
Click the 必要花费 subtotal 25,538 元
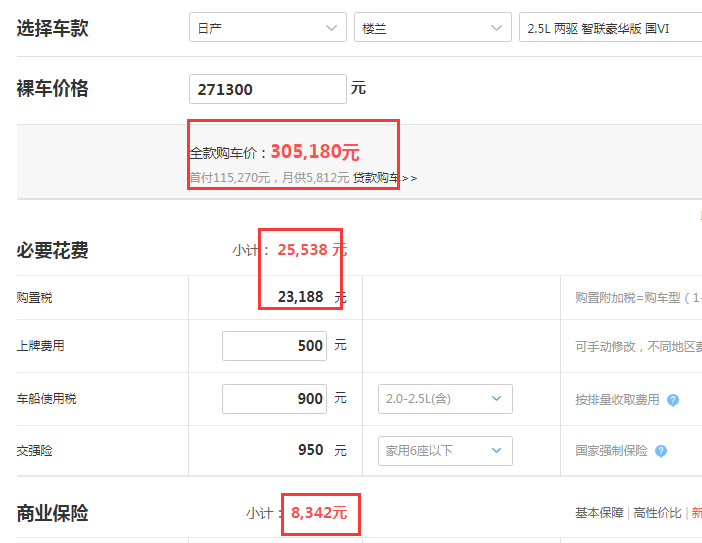312,250
